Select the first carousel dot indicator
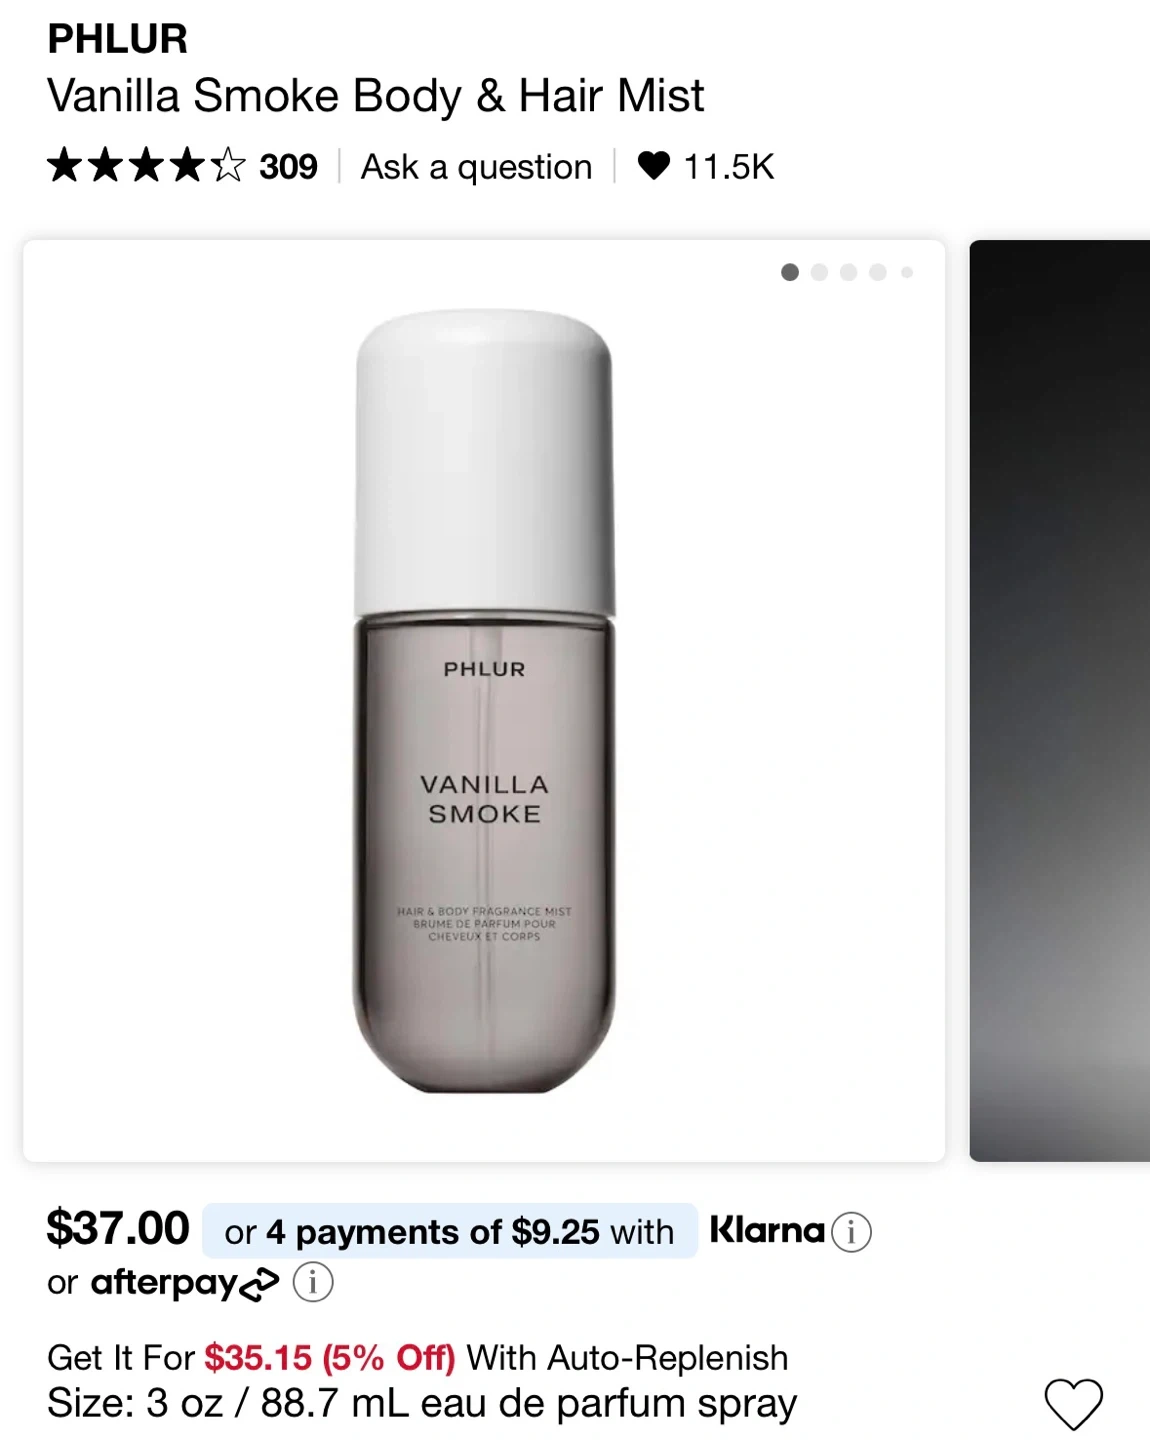 coord(790,272)
